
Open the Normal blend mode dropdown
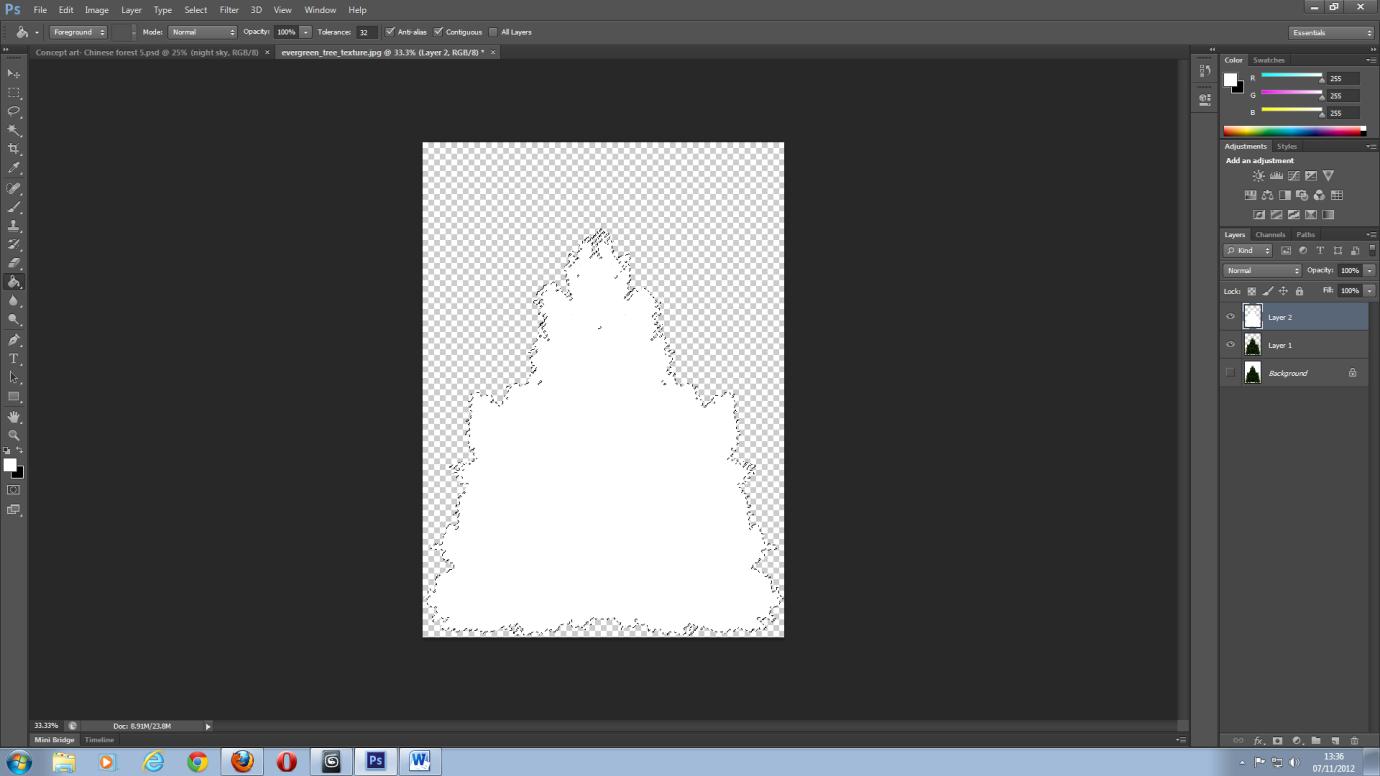pos(1262,270)
